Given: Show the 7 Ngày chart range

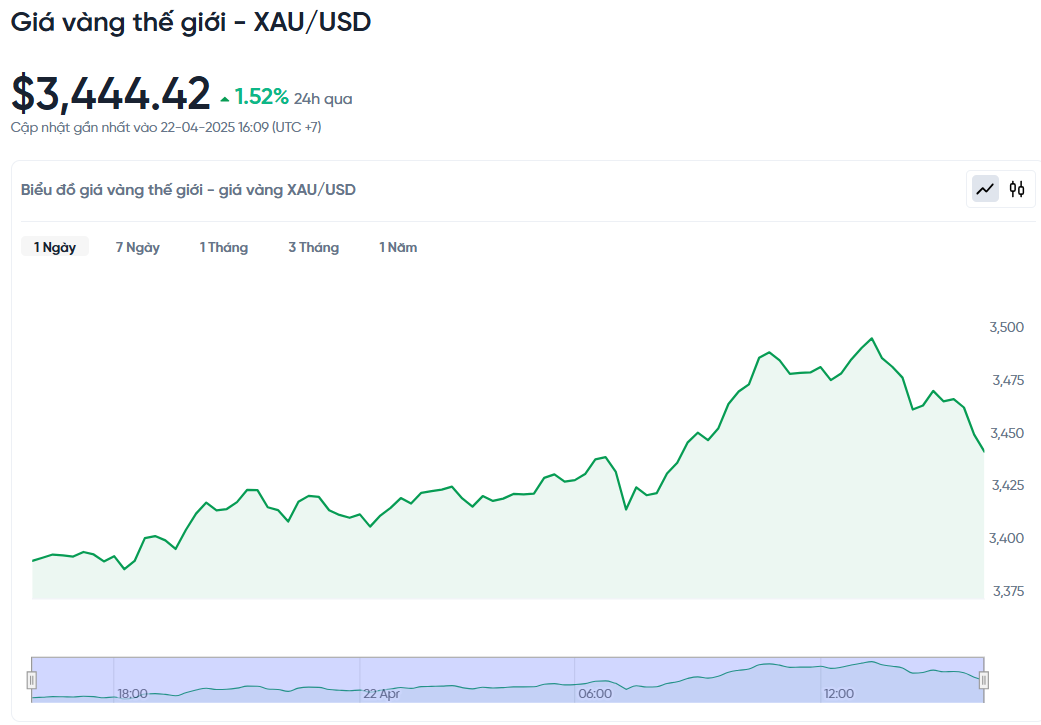Looking at the screenshot, I should (x=138, y=247).
